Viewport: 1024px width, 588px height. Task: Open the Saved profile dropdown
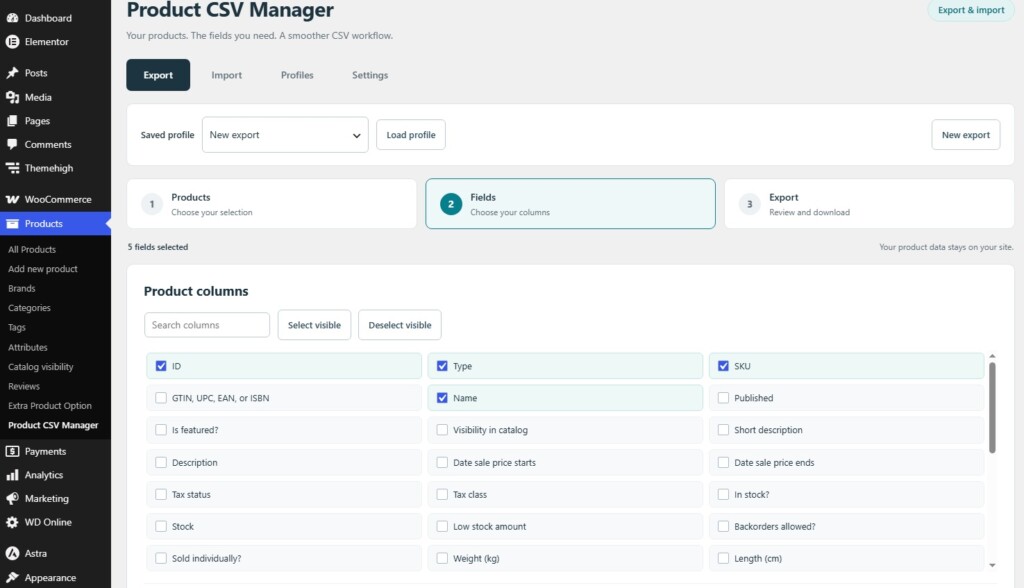tap(285, 135)
